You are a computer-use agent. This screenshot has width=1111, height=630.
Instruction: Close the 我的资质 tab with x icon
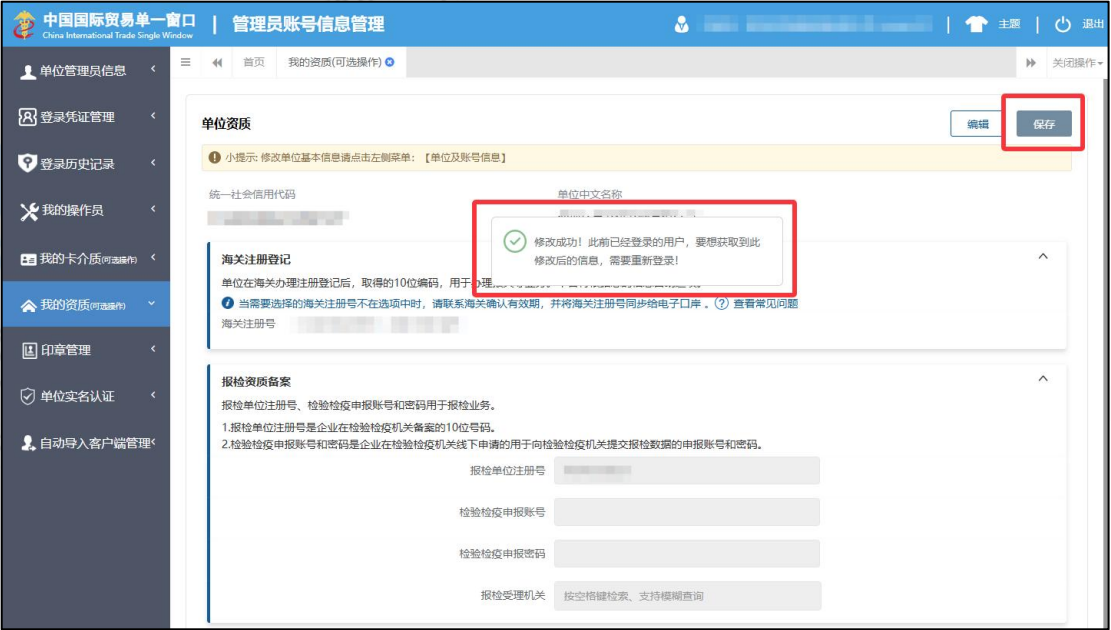390,62
